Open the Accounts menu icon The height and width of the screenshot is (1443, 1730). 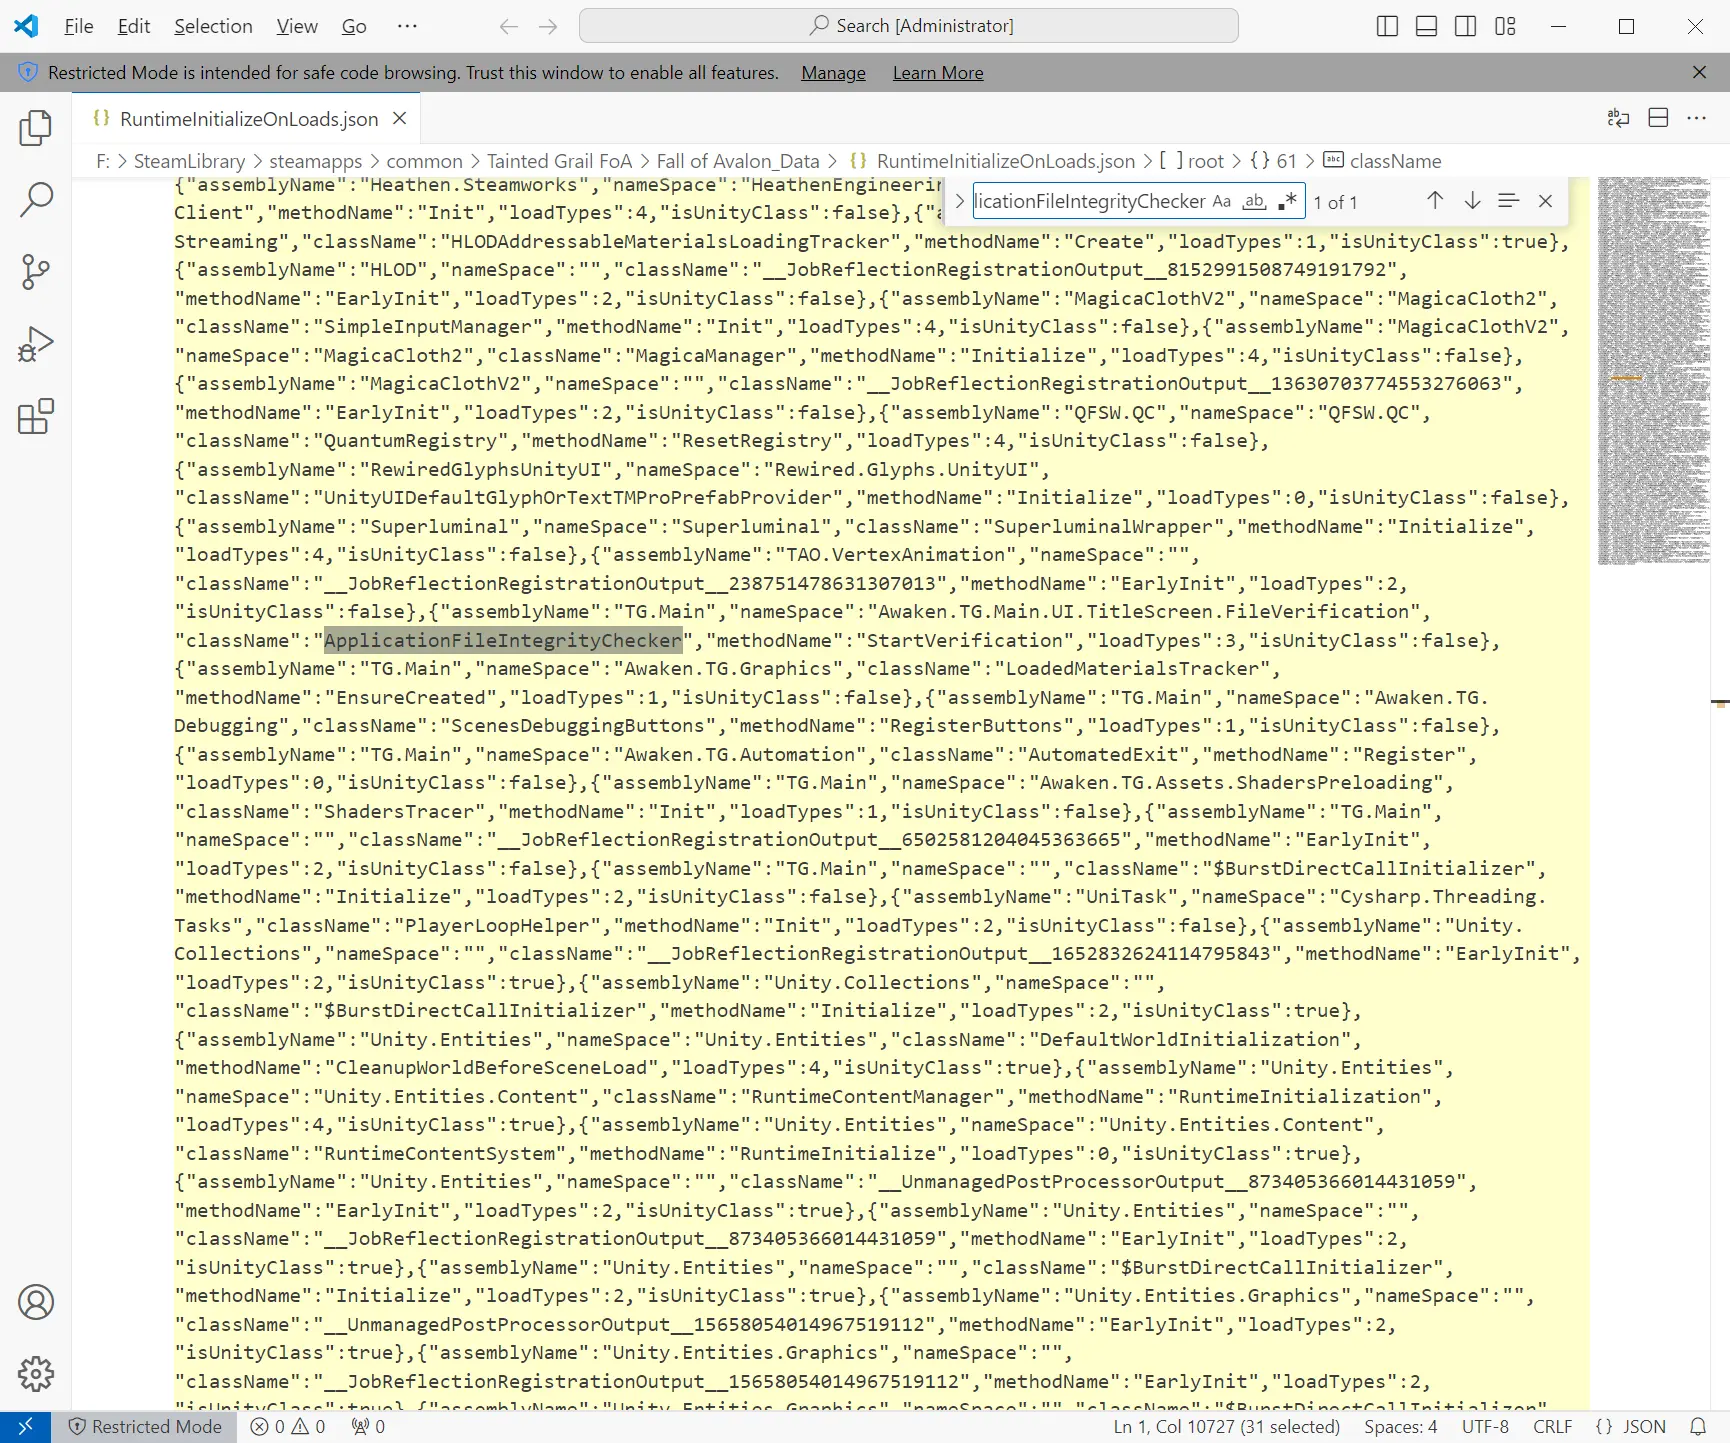[x=36, y=1302]
